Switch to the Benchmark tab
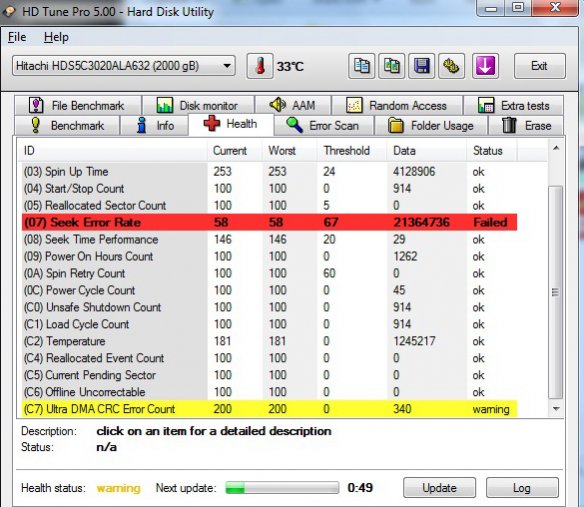 [67, 126]
